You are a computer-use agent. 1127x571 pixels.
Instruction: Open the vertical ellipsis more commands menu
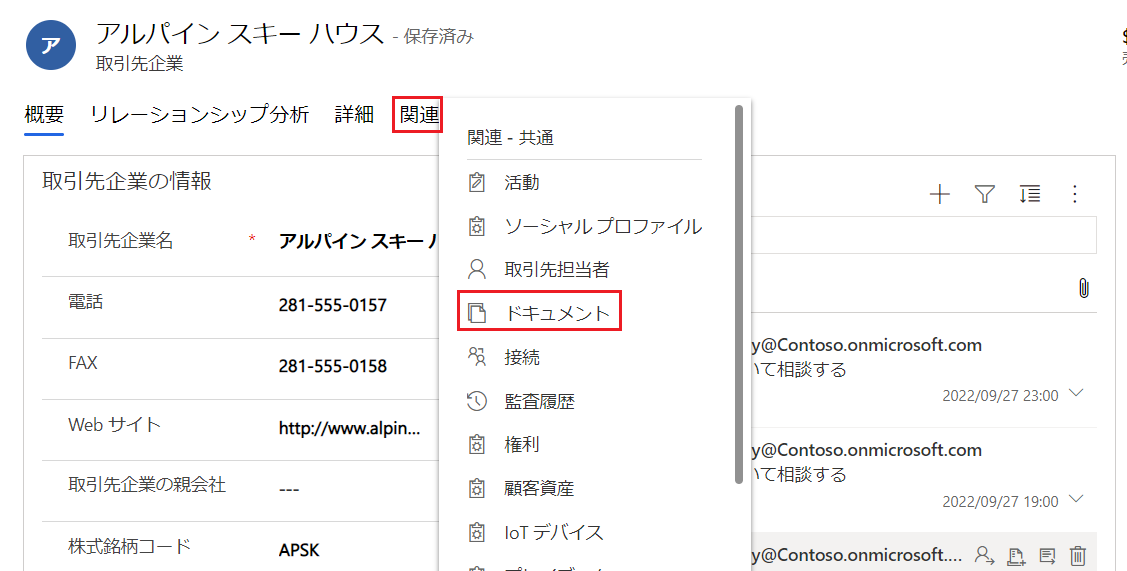1075,194
